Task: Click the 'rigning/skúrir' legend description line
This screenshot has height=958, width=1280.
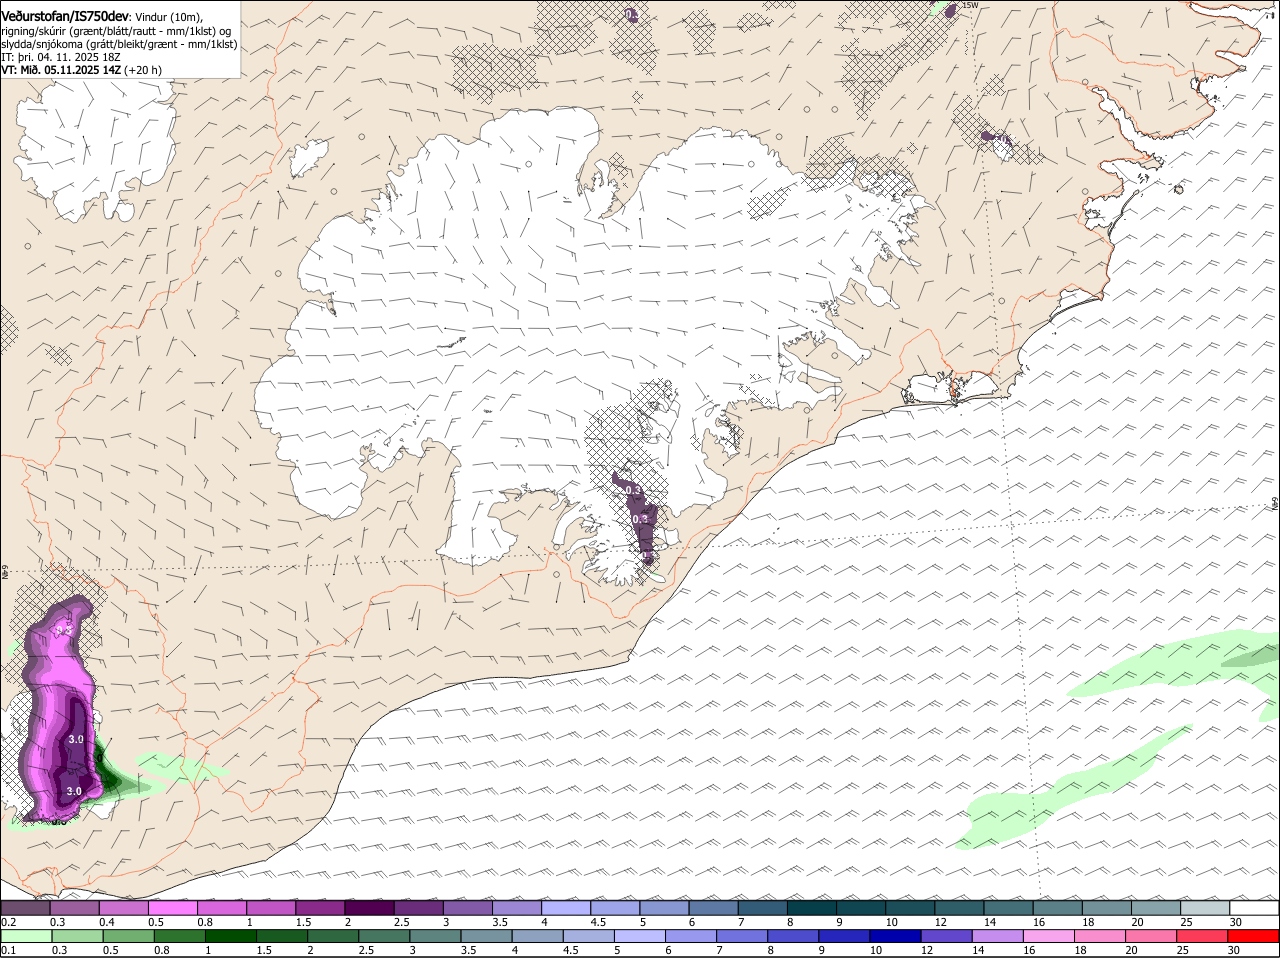Action: [x=116, y=31]
